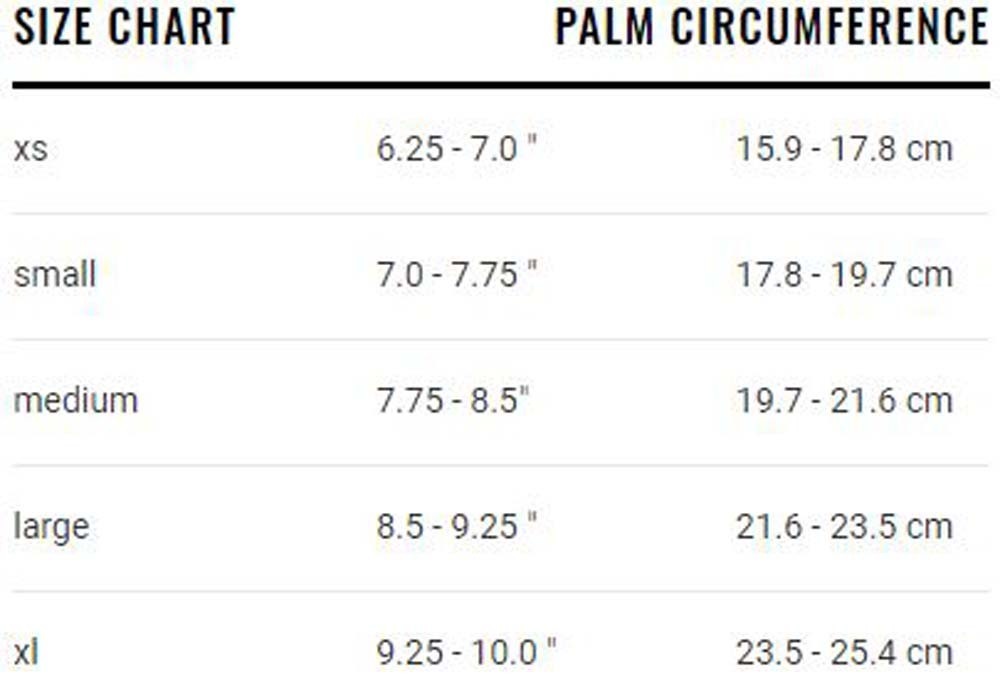Image resolution: width=1000 pixels, height=694 pixels.
Task: Click the 7.75 - 8.5" inch range
Action: (x=452, y=400)
